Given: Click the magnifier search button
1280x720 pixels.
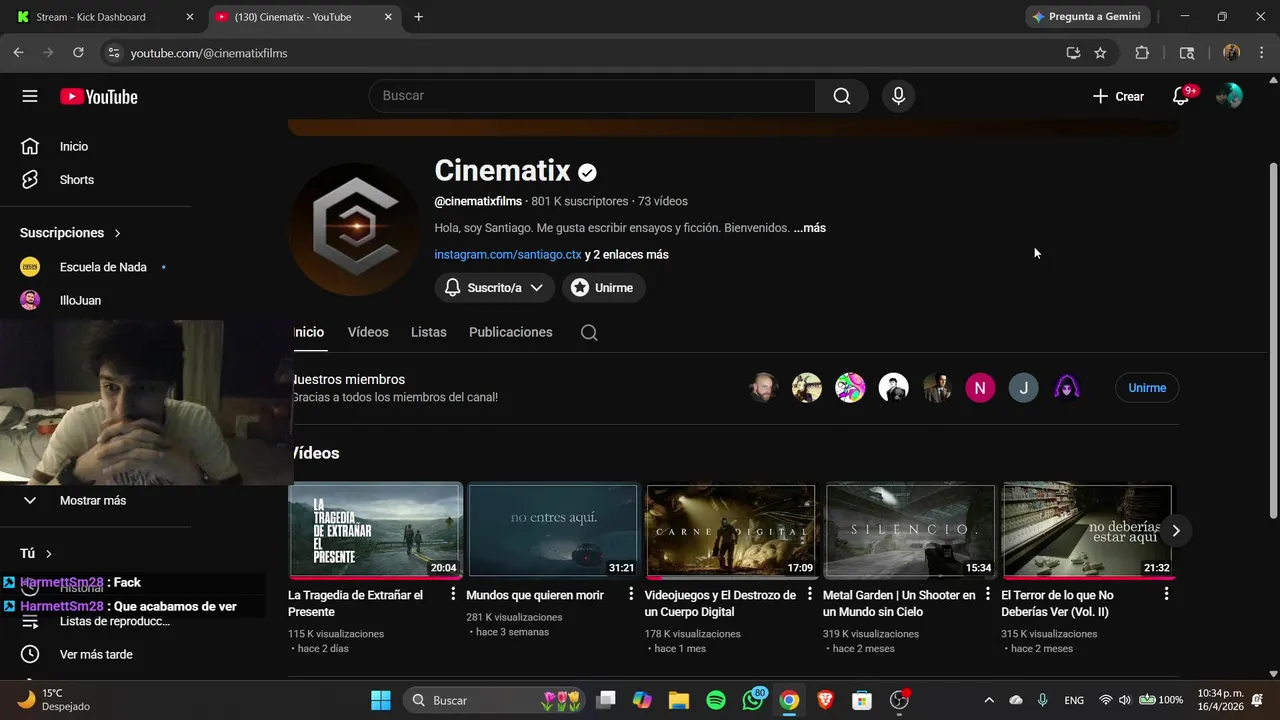Looking at the screenshot, I should pyautogui.click(x=842, y=96).
